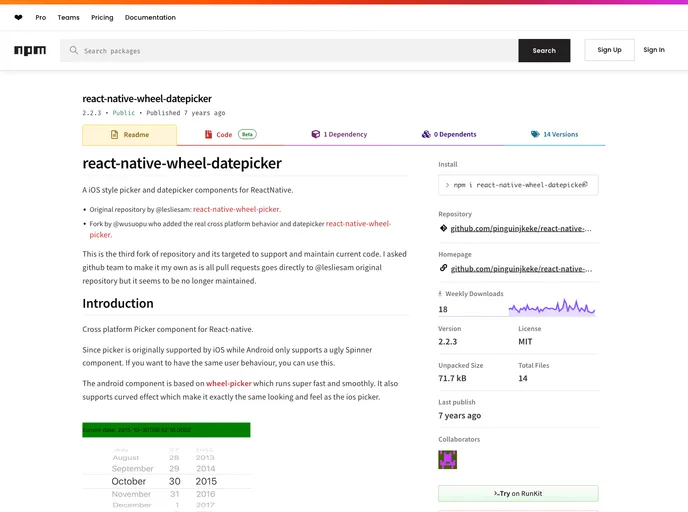Click the Code file icon
This screenshot has width=688, height=512.
pos(208,134)
